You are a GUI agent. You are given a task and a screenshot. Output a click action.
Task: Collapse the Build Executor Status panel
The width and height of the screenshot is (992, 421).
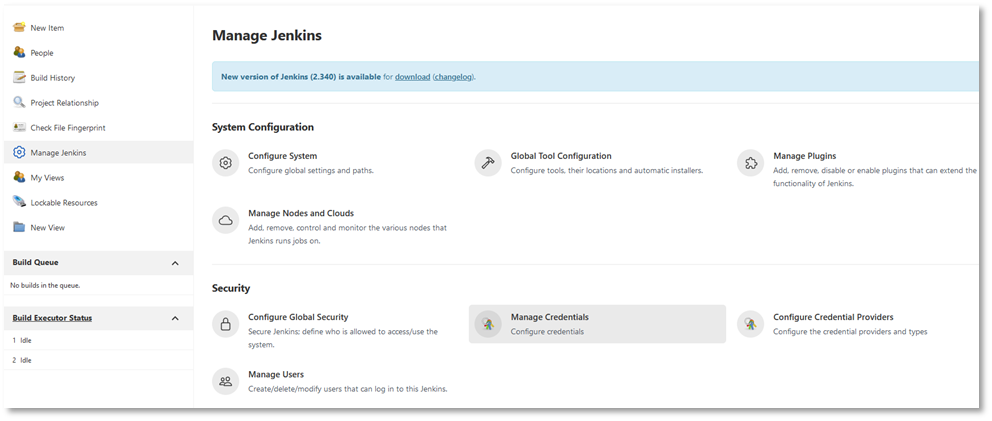(175, 318)
